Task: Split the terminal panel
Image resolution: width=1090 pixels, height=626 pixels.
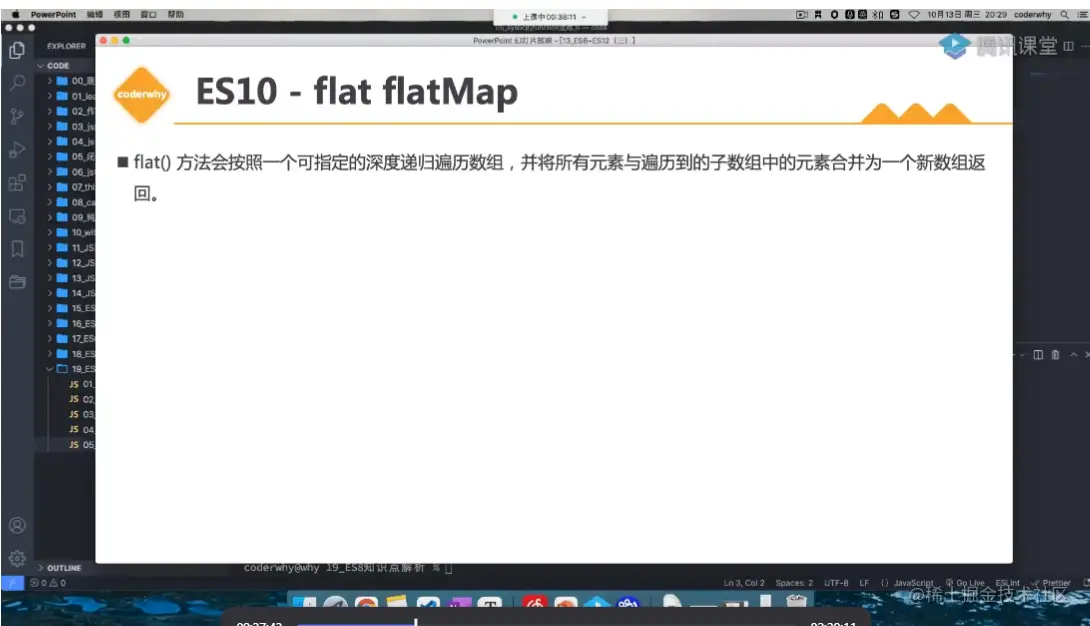Action: pyautogui.click(x=1038, y=354)
